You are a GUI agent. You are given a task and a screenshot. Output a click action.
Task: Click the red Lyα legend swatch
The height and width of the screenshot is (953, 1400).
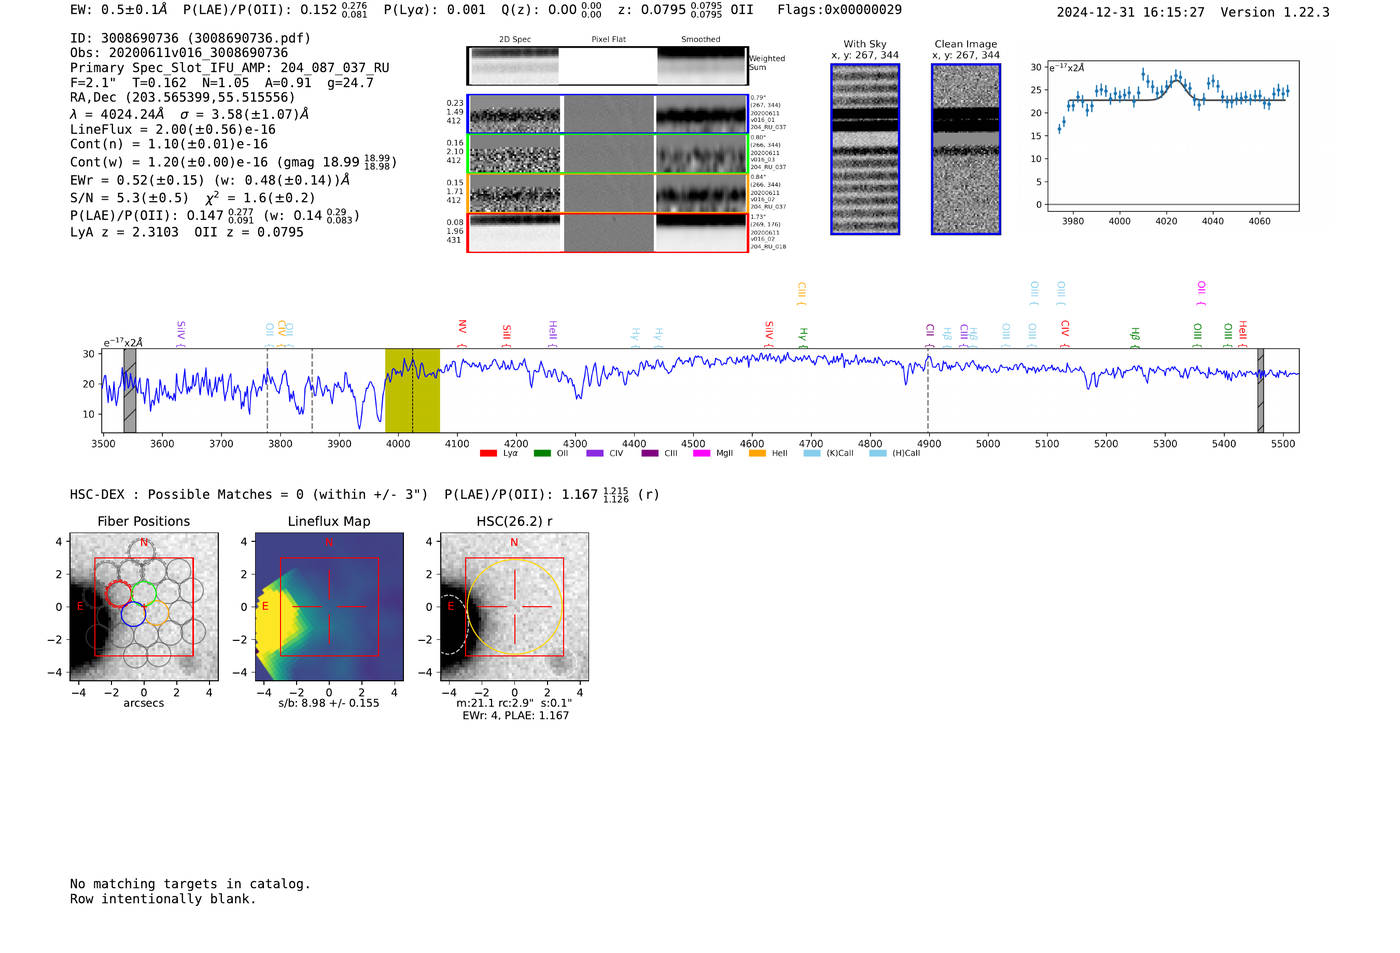(488, 453)
